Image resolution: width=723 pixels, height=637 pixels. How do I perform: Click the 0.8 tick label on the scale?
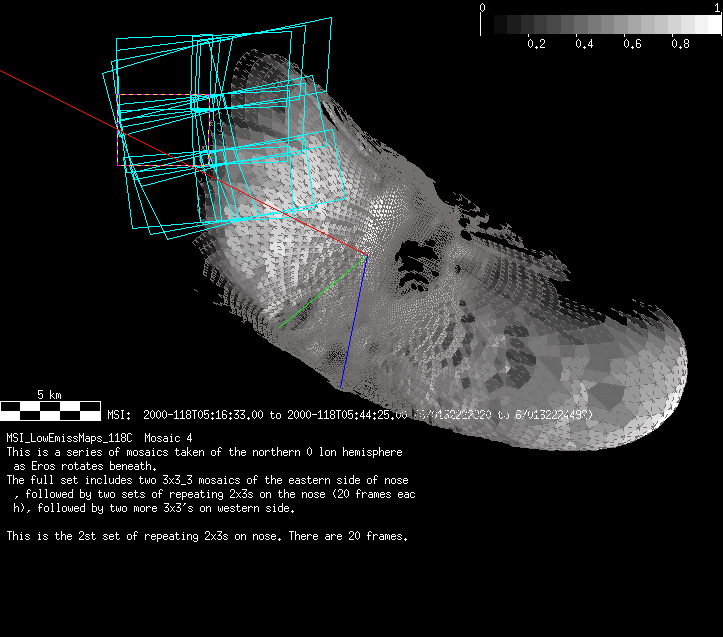coord(680,44)
